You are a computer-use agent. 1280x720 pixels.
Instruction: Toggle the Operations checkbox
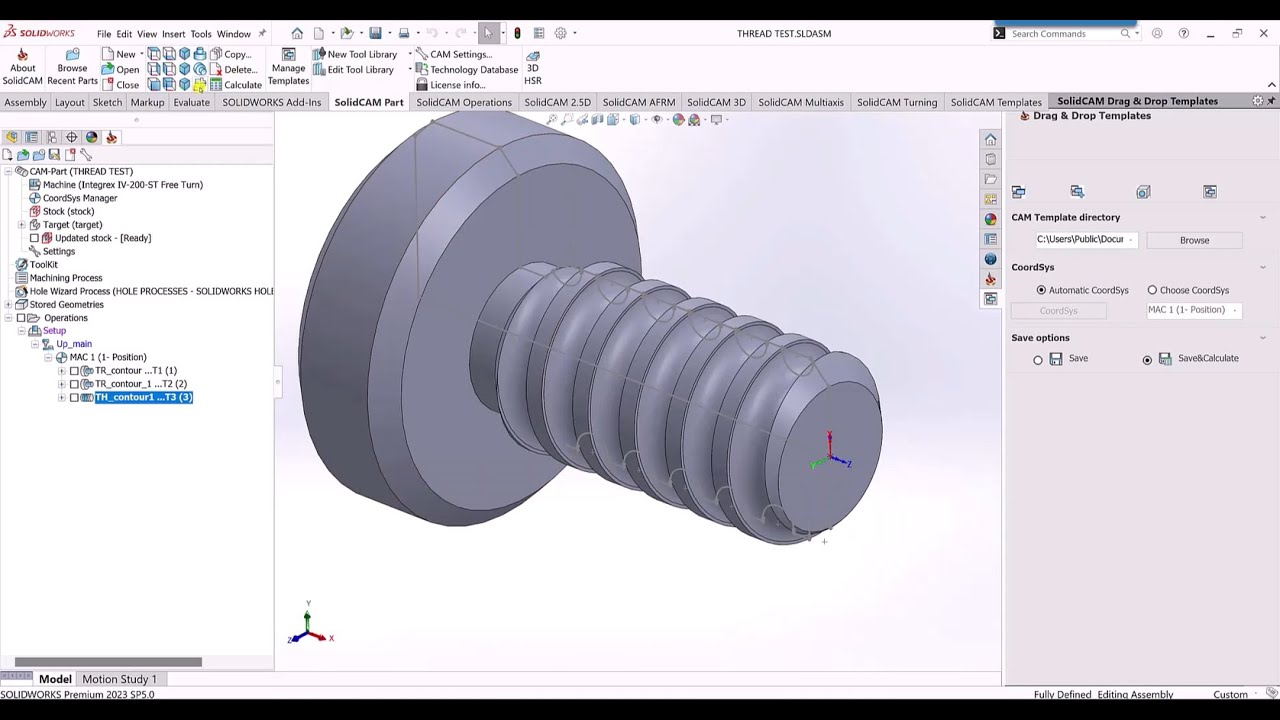click(21, 318)
